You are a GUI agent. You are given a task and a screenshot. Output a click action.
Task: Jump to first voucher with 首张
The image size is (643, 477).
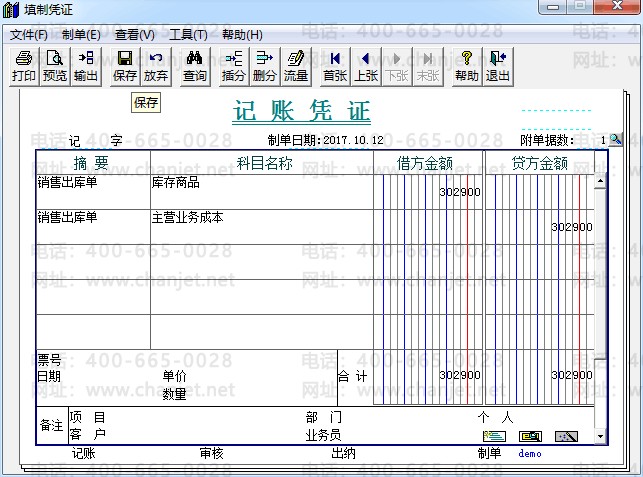click(335, 66)
